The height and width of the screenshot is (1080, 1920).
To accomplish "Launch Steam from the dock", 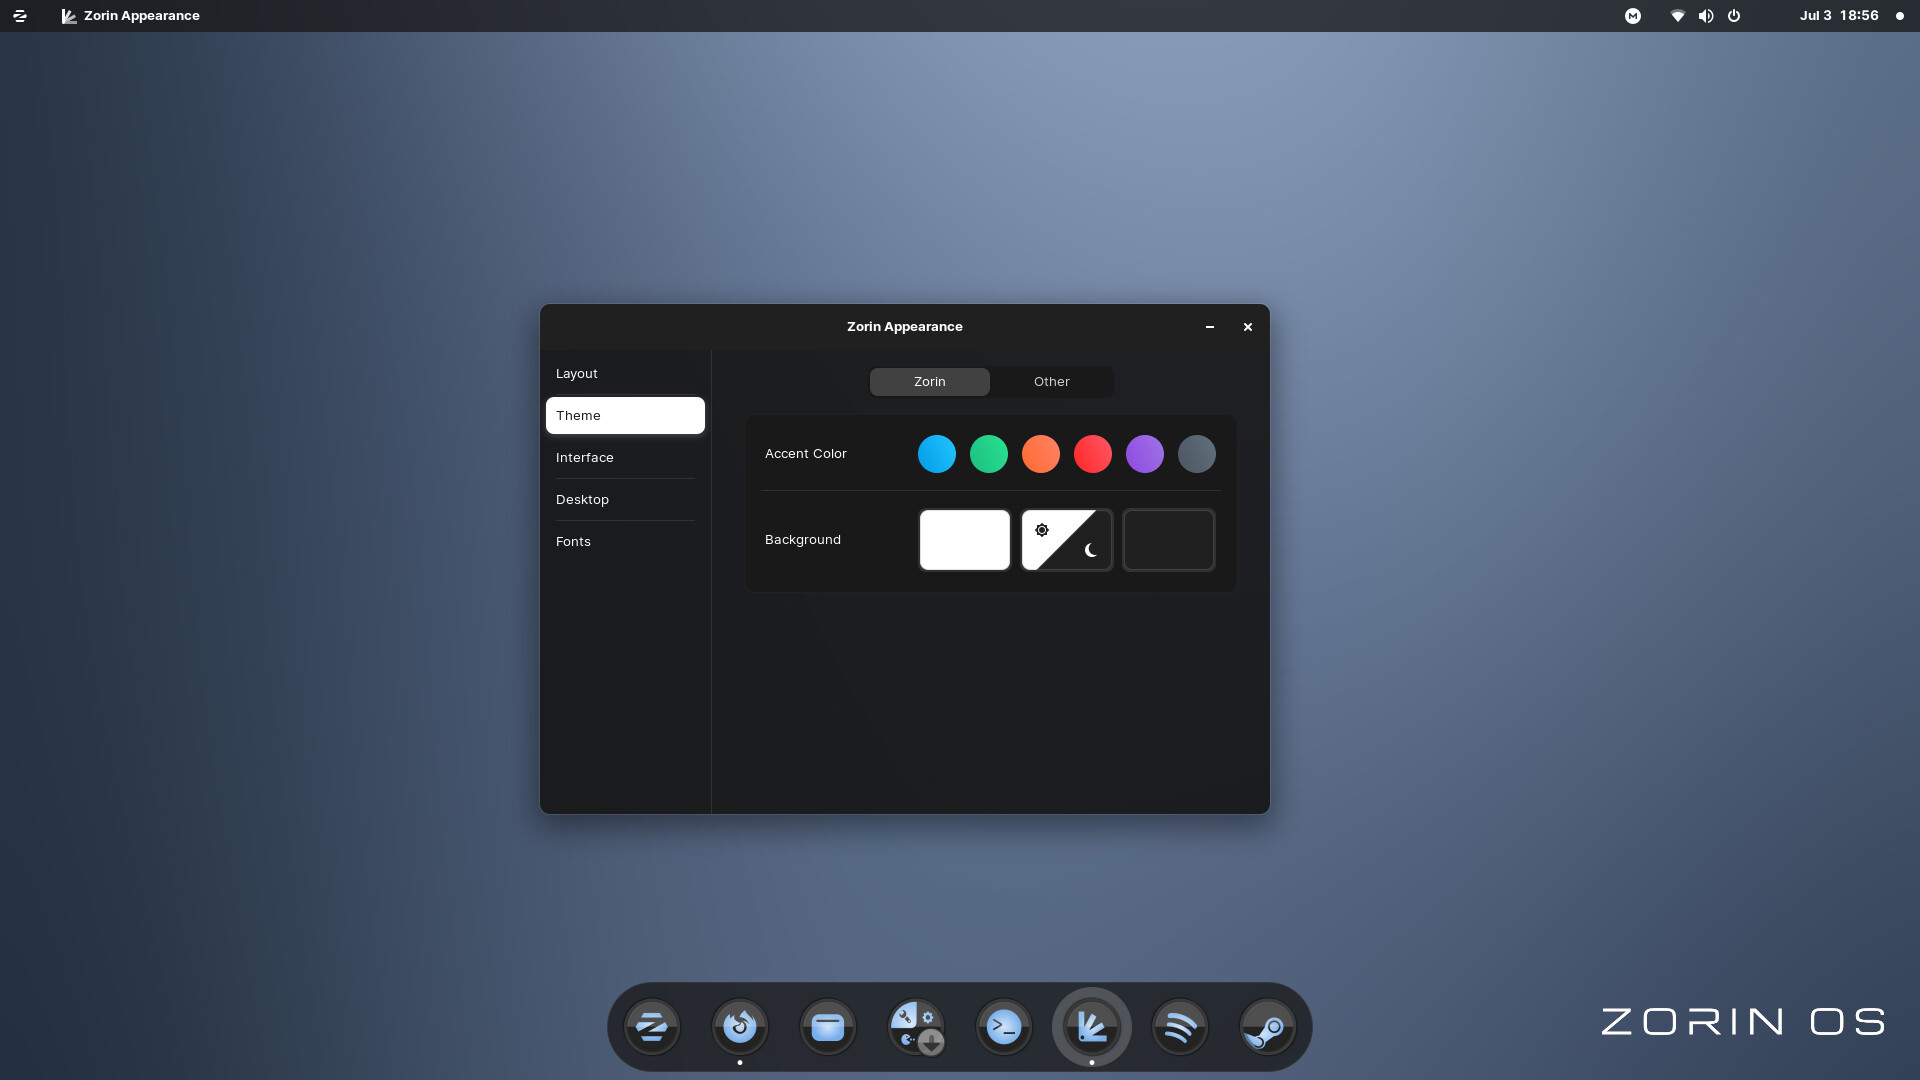I will (x=1268, y=1027).
